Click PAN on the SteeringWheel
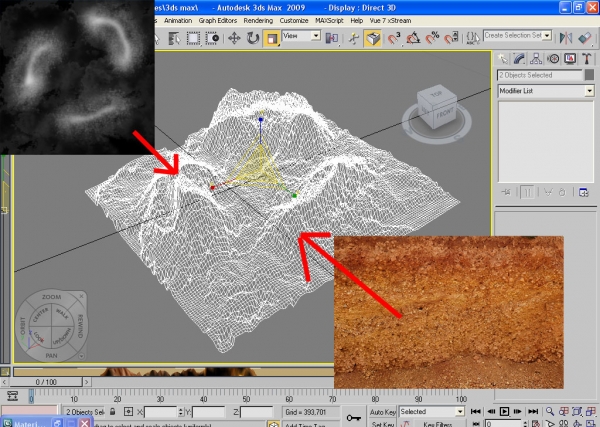Screen dimensions: 600x427 51,355
